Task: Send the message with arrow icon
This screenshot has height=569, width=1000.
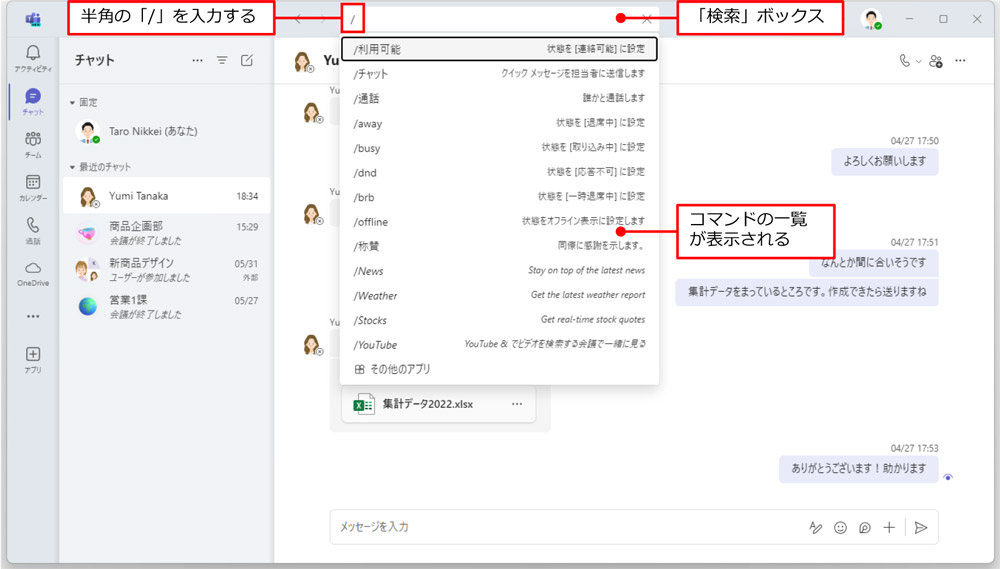Action: [920, 528]
